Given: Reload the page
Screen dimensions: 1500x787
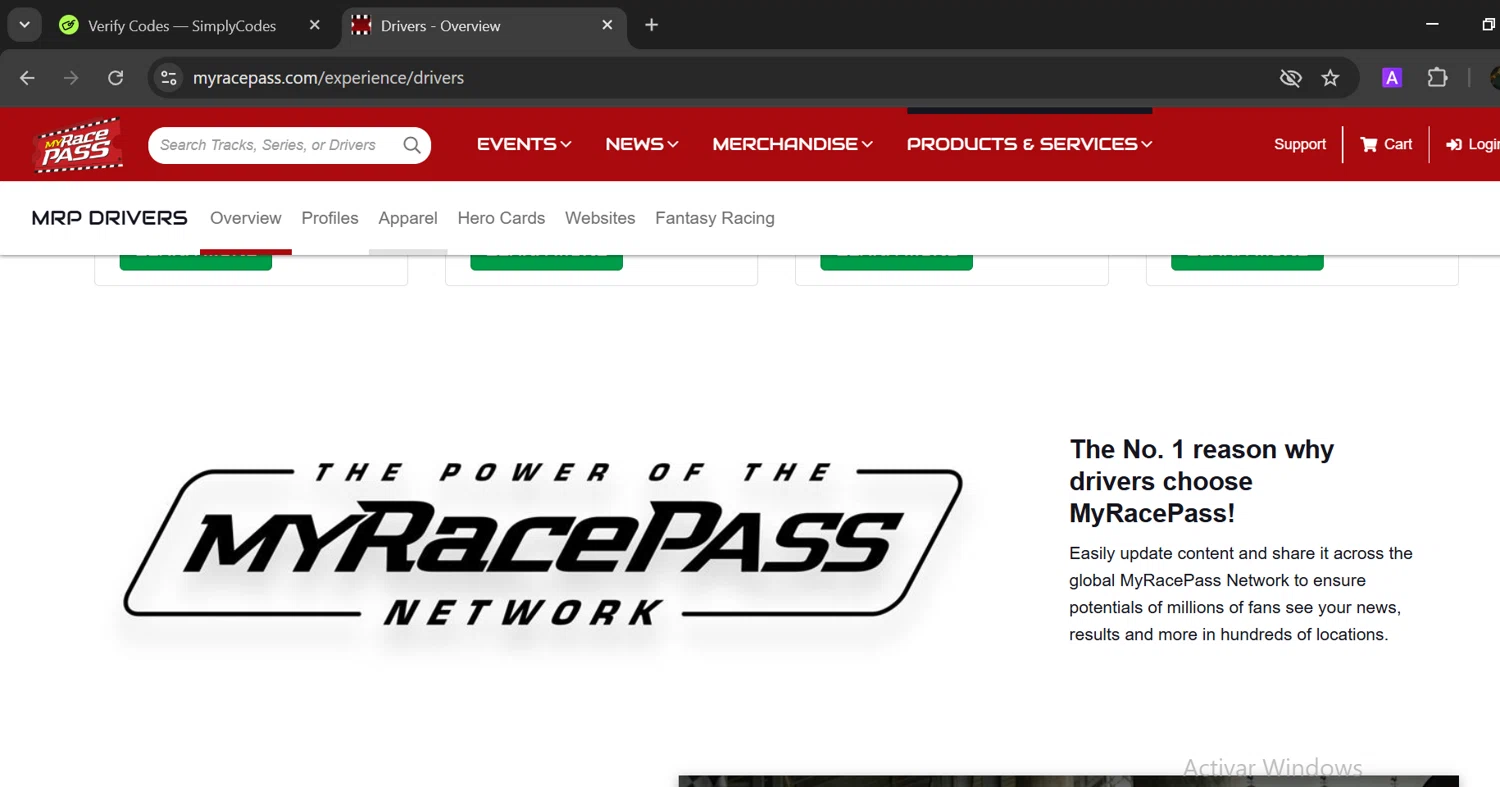Looking at the screenshot, I should (116, 78).
